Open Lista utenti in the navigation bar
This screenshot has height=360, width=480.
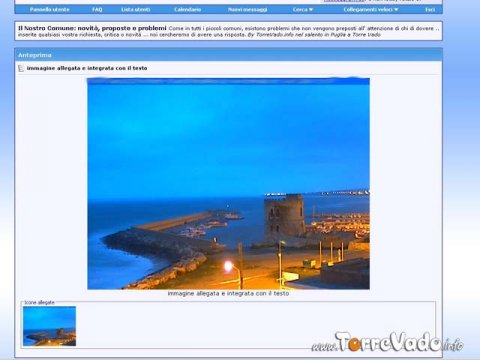pyautogui.click(x=136, y=10)
